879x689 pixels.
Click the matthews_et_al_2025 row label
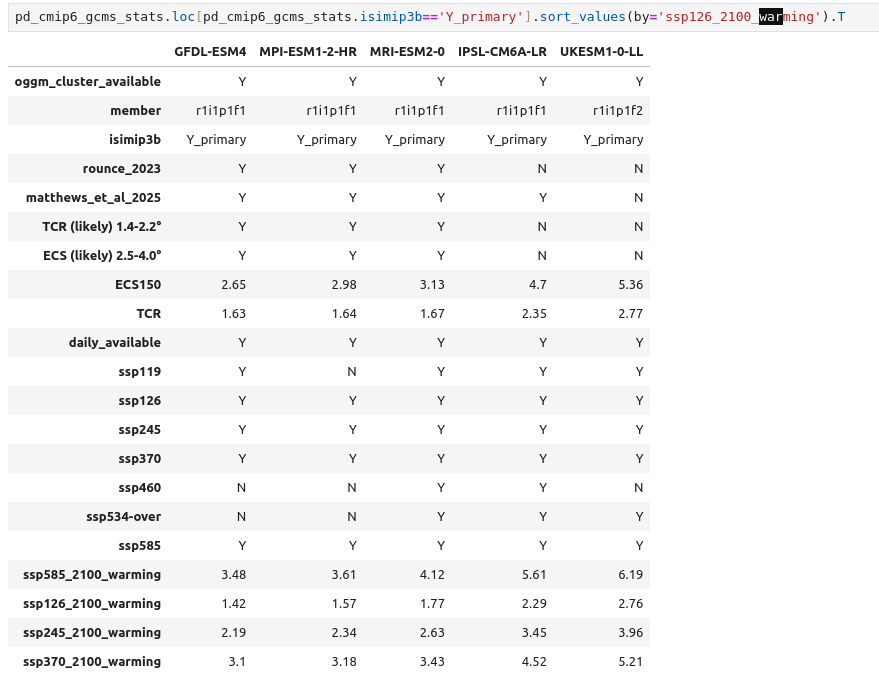point(93,197)
